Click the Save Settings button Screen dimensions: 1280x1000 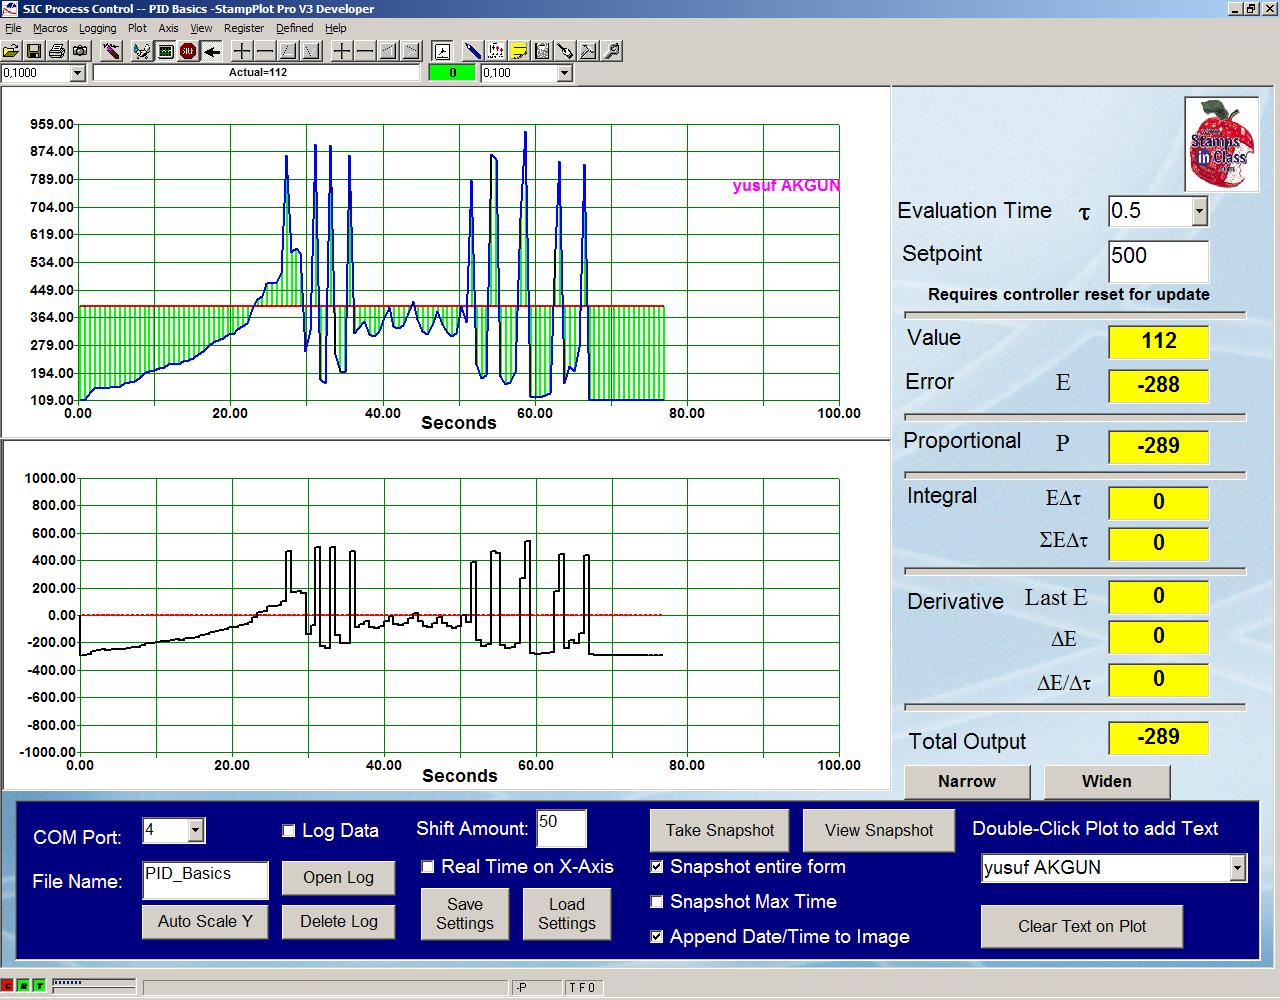point(465,914)
